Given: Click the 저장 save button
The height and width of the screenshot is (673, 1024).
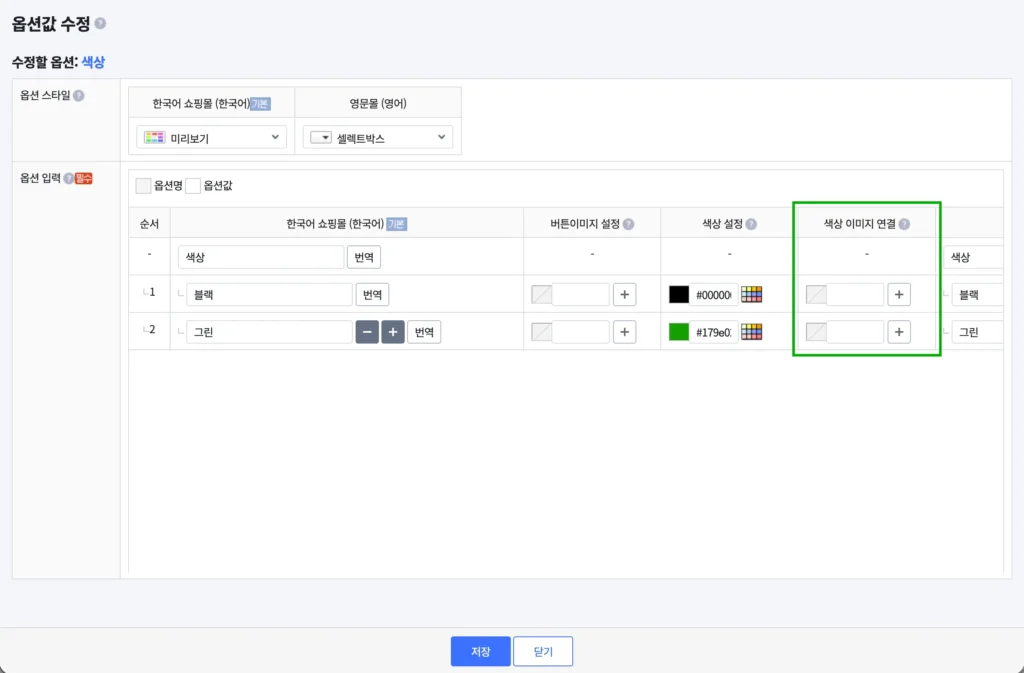Looking at the screenshot, I should tap(480, 651).
